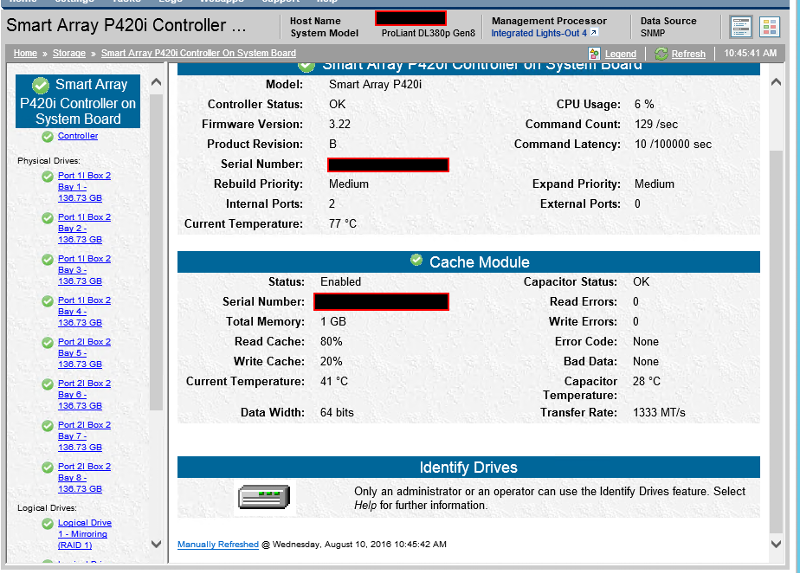Open the colored tile view icon in header
This screenshot has height=573, width=800.
[x=769, y=27]
